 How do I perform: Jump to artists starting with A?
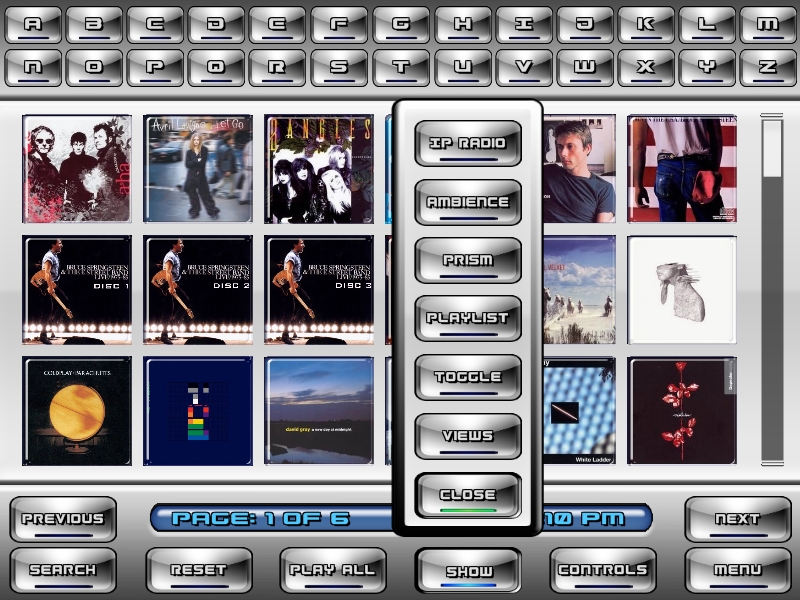[x=33, y=24]
